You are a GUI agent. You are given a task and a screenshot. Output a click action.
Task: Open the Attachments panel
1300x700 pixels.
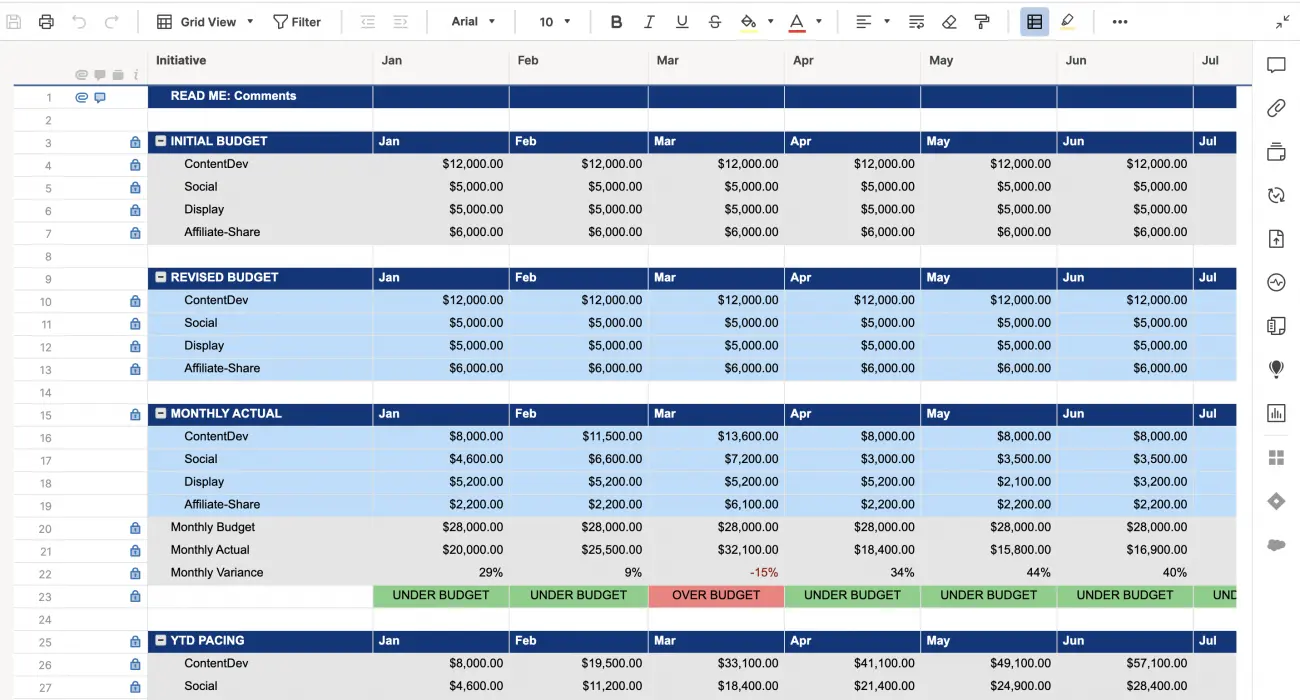pos(1275,108)
